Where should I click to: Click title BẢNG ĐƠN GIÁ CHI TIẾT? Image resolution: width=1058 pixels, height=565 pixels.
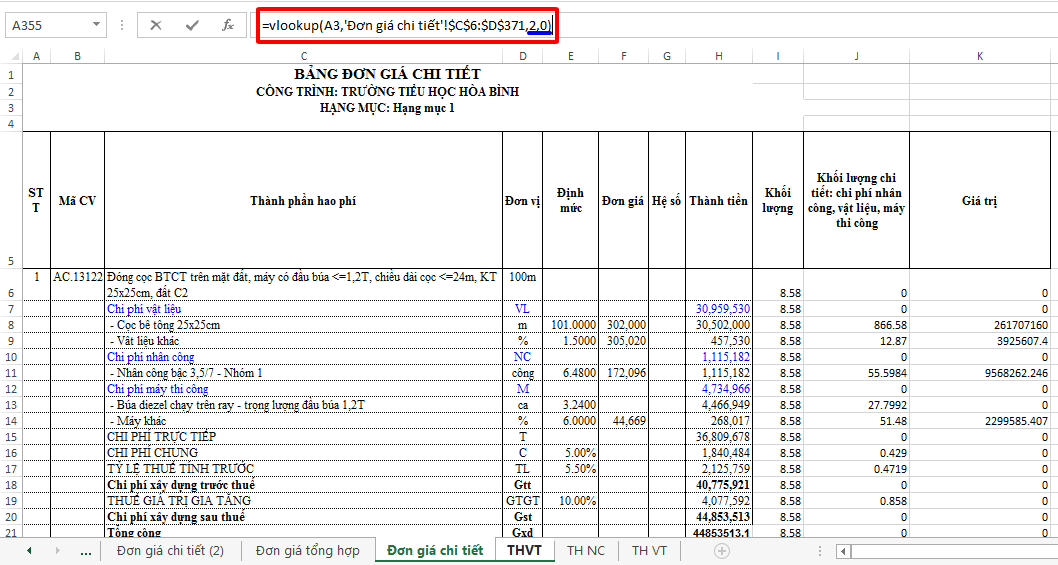[388, 74]
